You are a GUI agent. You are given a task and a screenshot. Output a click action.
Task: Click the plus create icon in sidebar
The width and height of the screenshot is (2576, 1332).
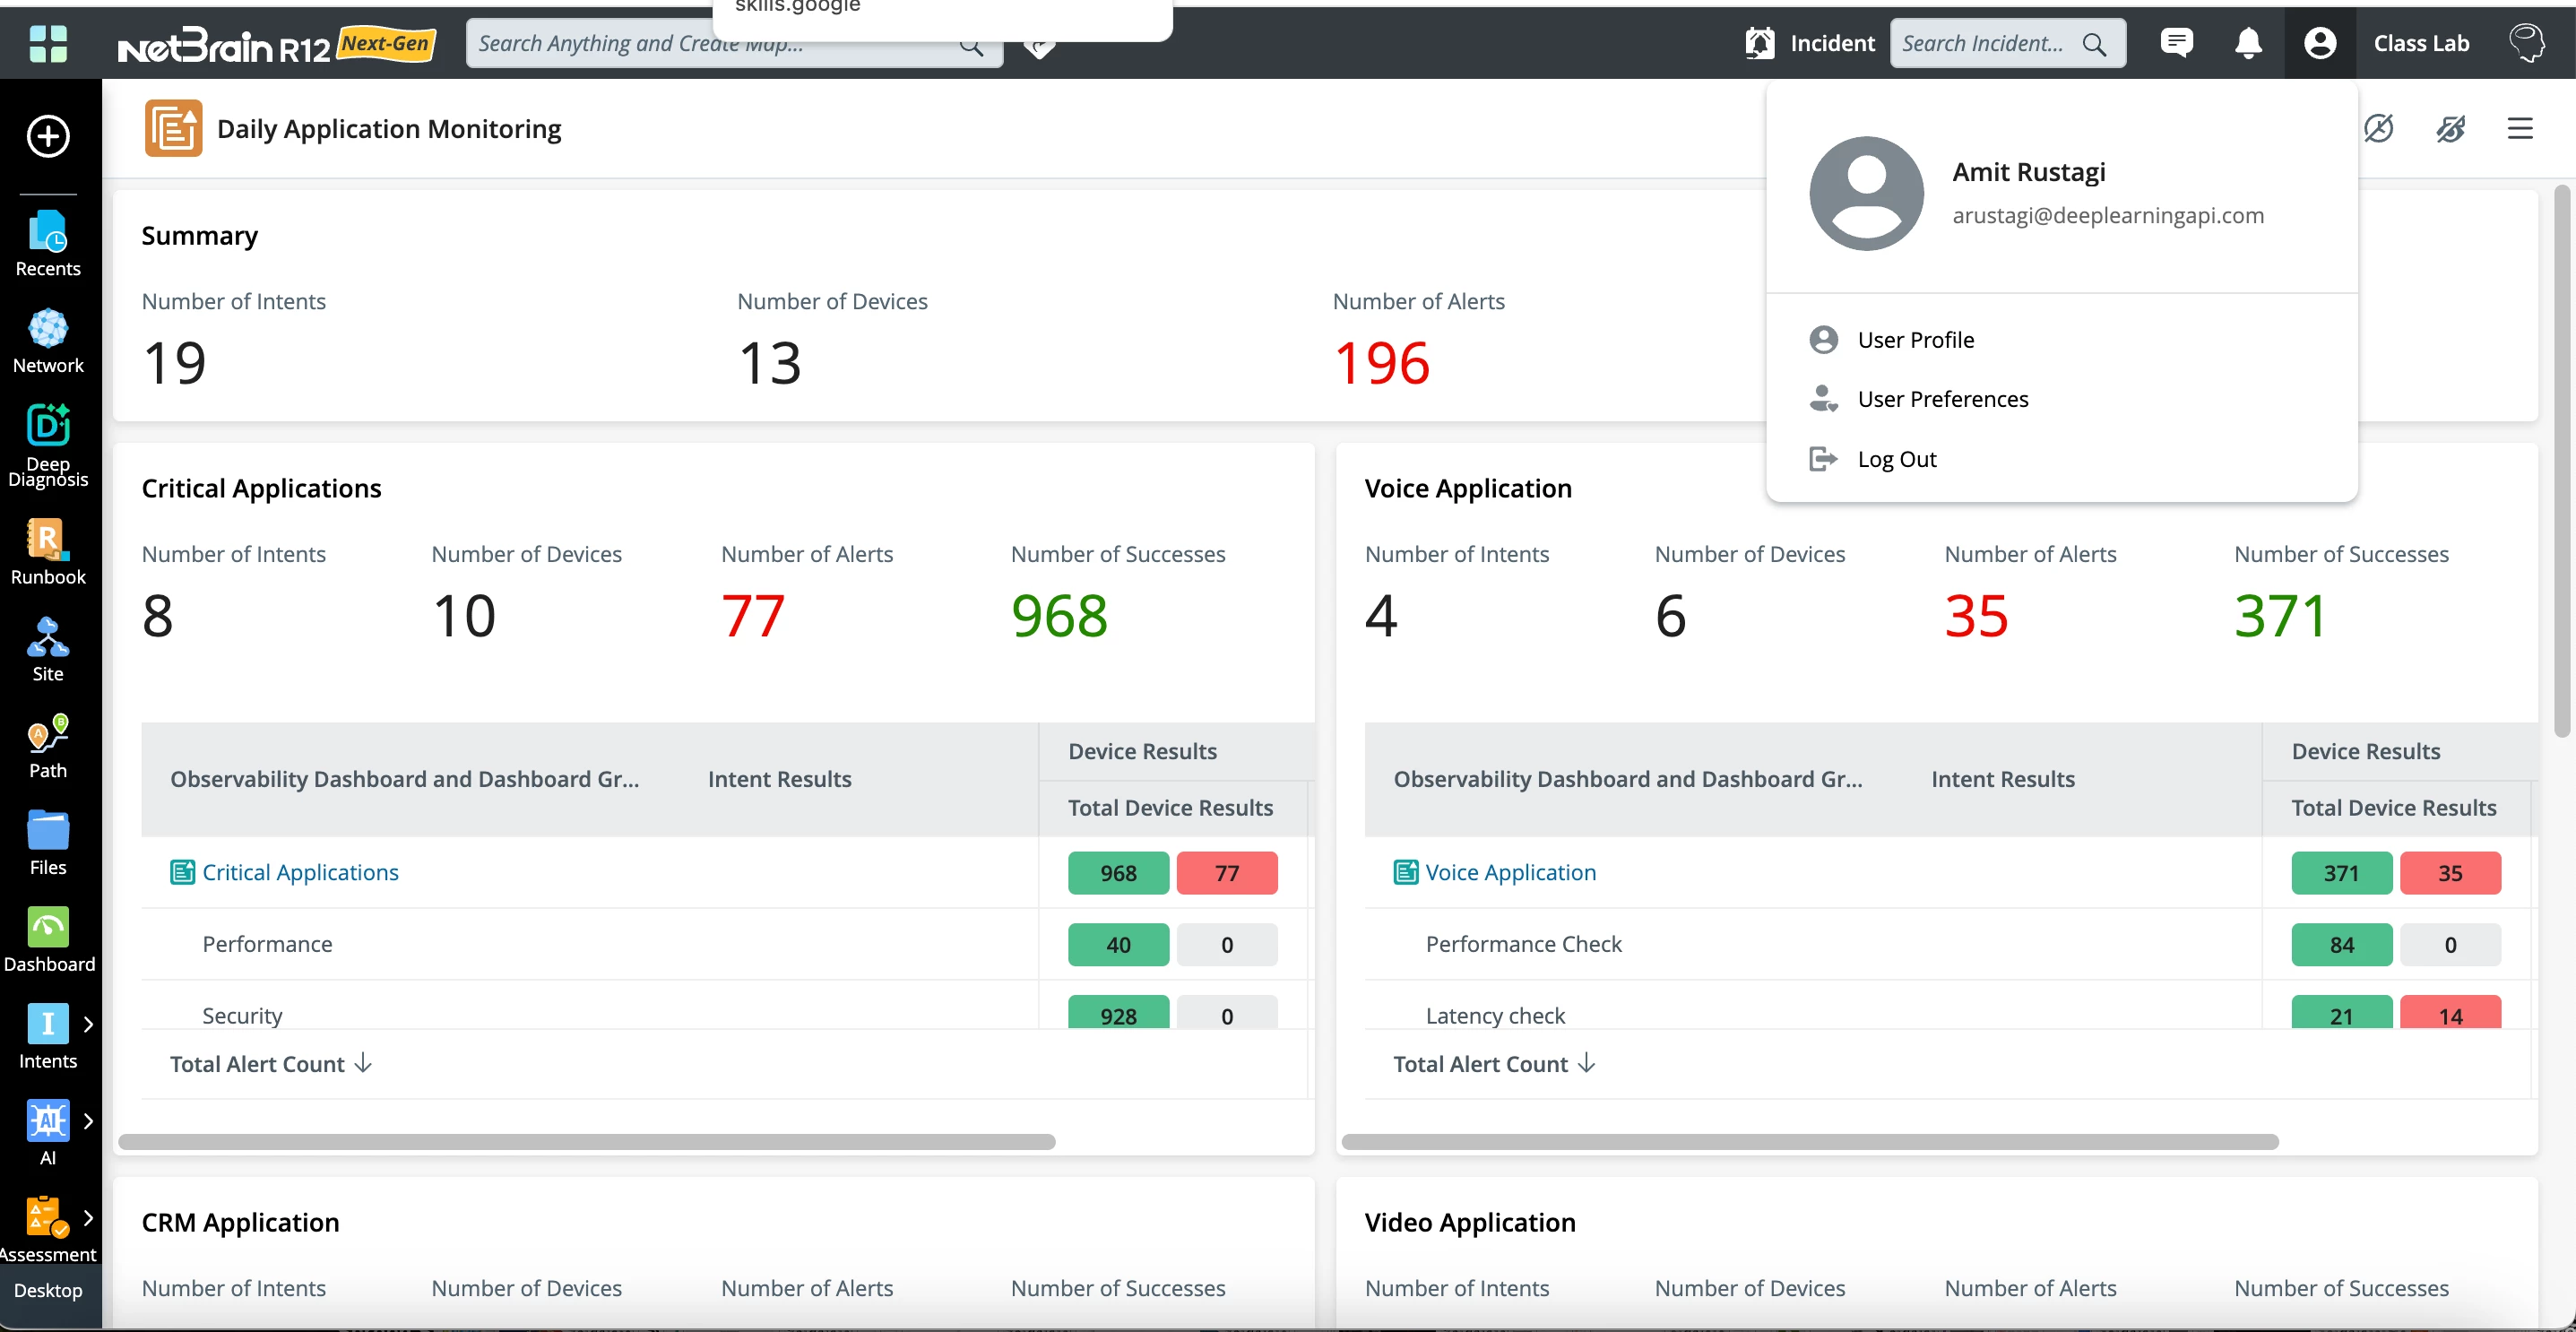(x=48, y=136)
